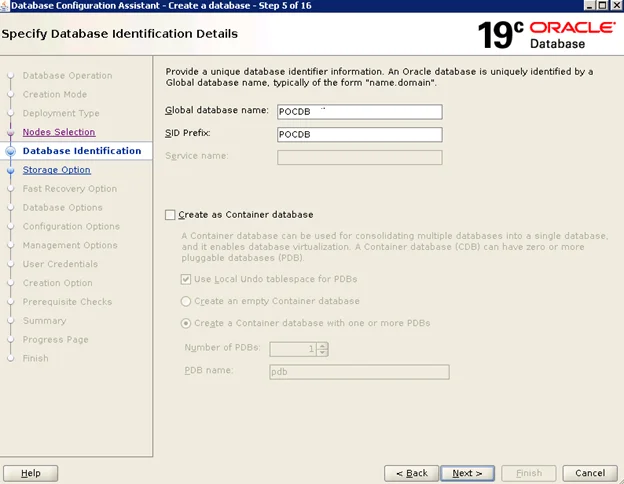Viewport: 624px width, 484px height.
Task: Click the Next button
Action: tap(468, 473)
